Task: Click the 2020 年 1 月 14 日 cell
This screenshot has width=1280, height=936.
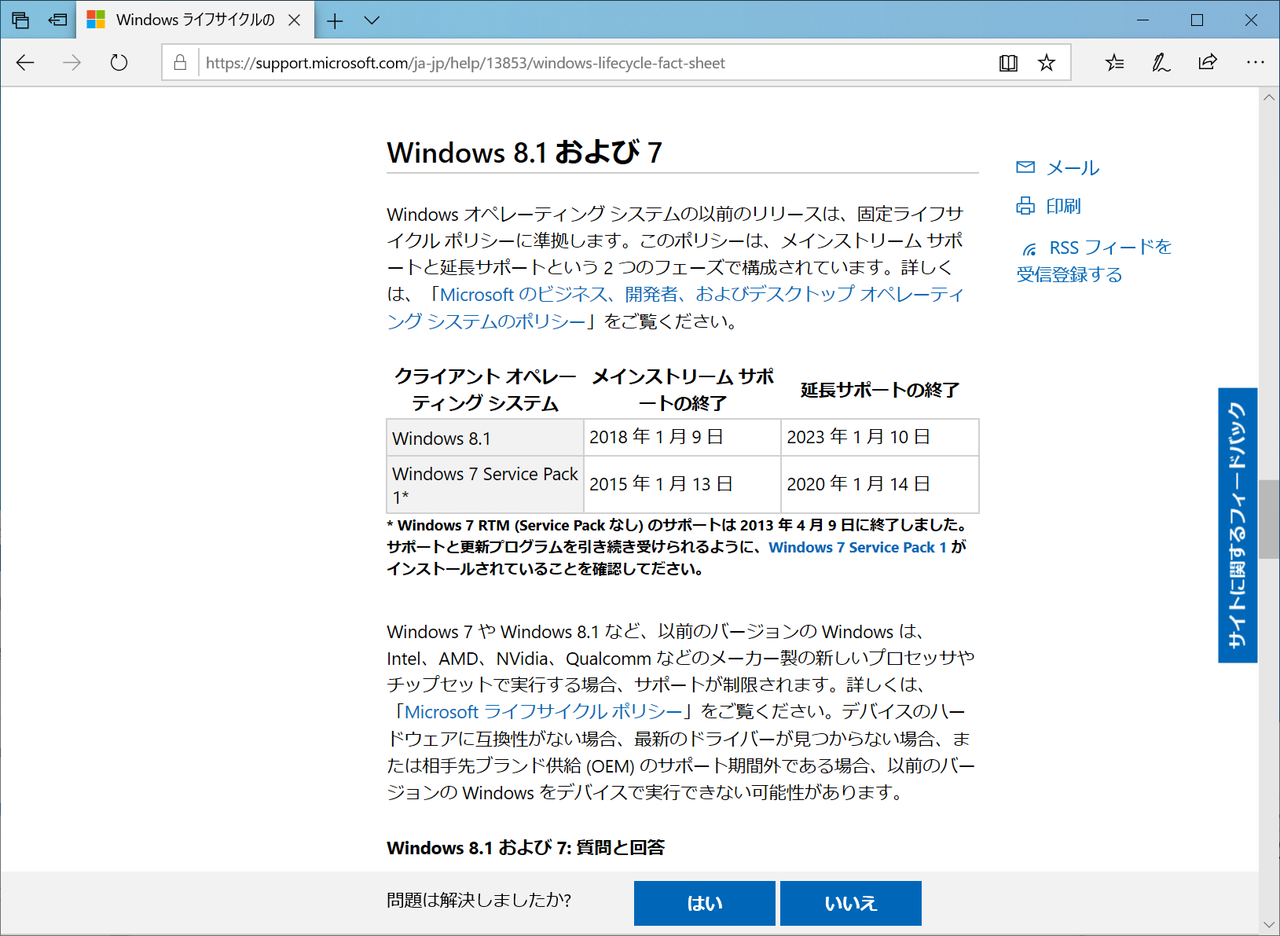Action: point(880,485)
